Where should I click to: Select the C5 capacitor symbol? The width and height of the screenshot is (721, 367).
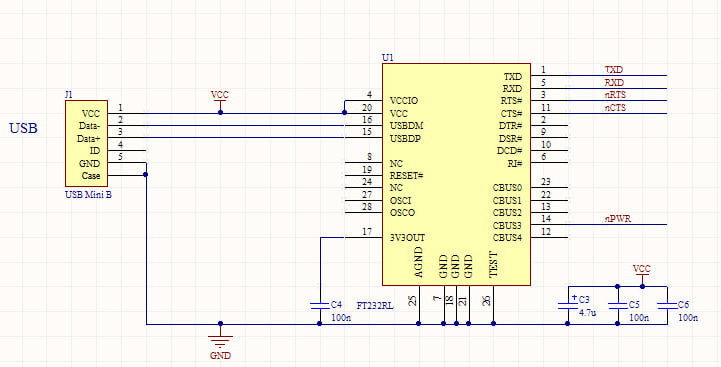[x=618, y=305]
